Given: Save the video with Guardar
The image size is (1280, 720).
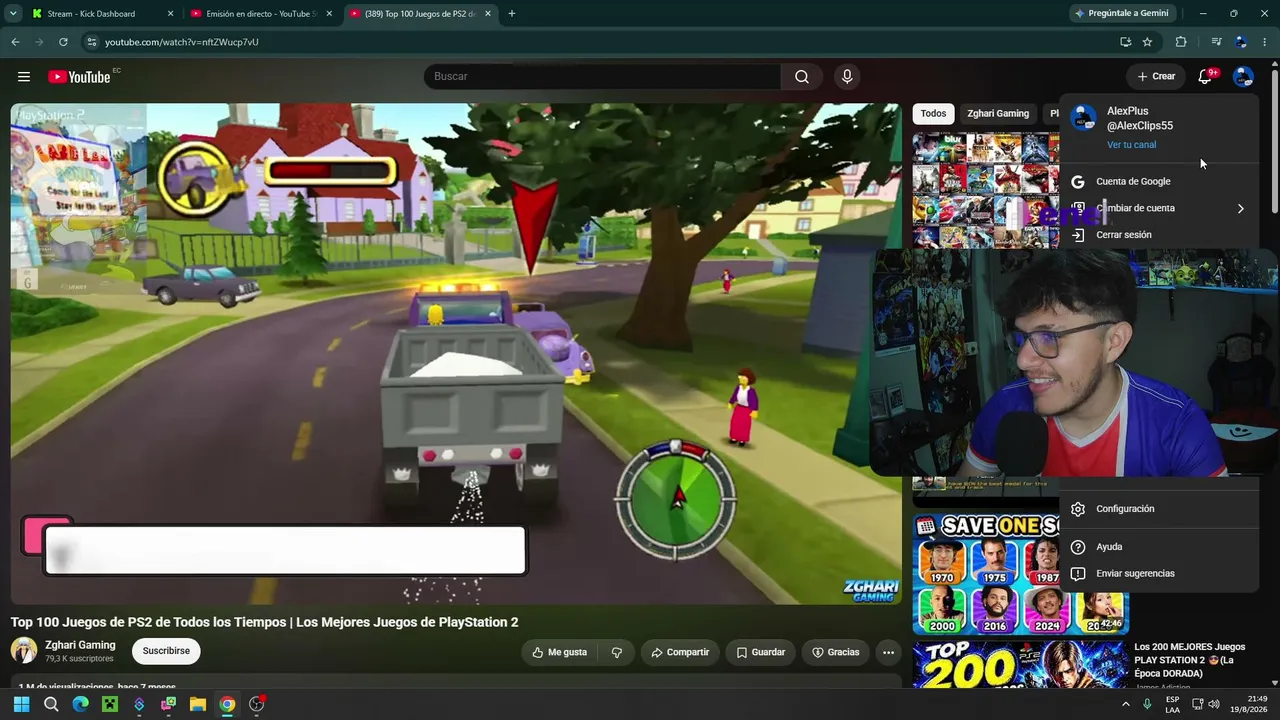Looking at the screenshot, I should tap(761, 652).
